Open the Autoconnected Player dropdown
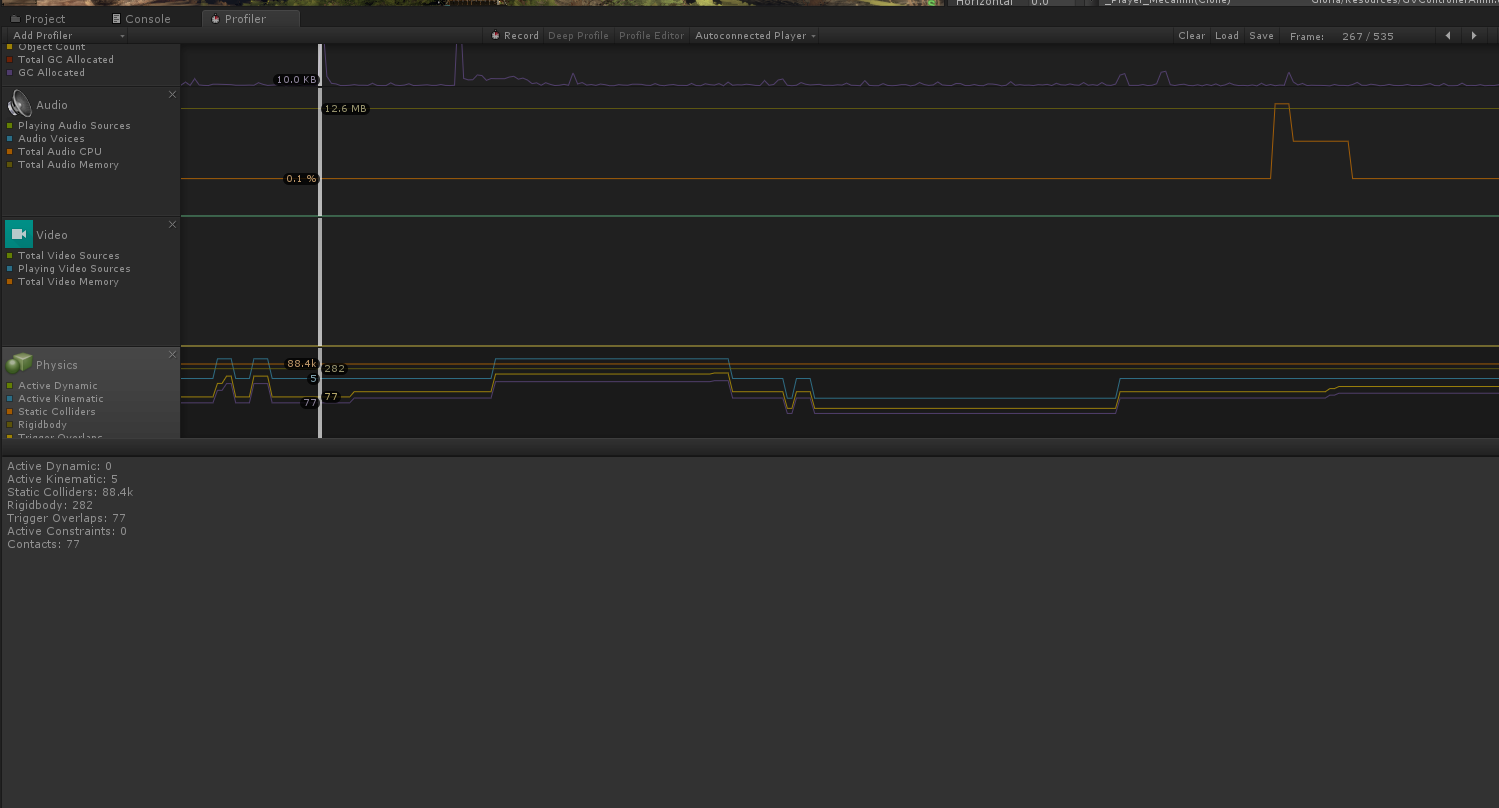 (x=755, y=36)
